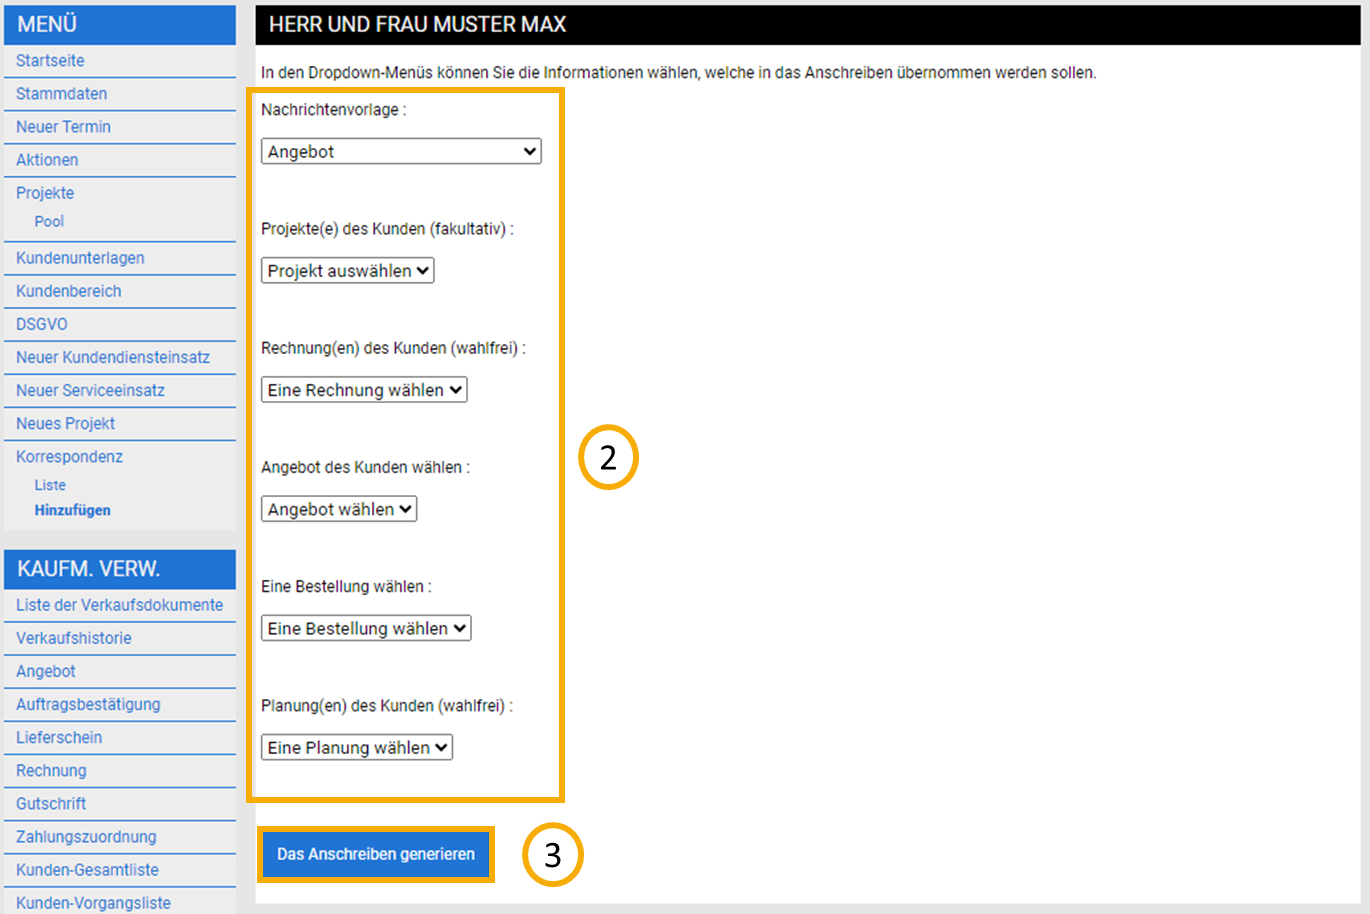1370x914 pixels.
Task: Open the Nachrichtenvorlage dropdown showing Angebot
Action: 401,151
